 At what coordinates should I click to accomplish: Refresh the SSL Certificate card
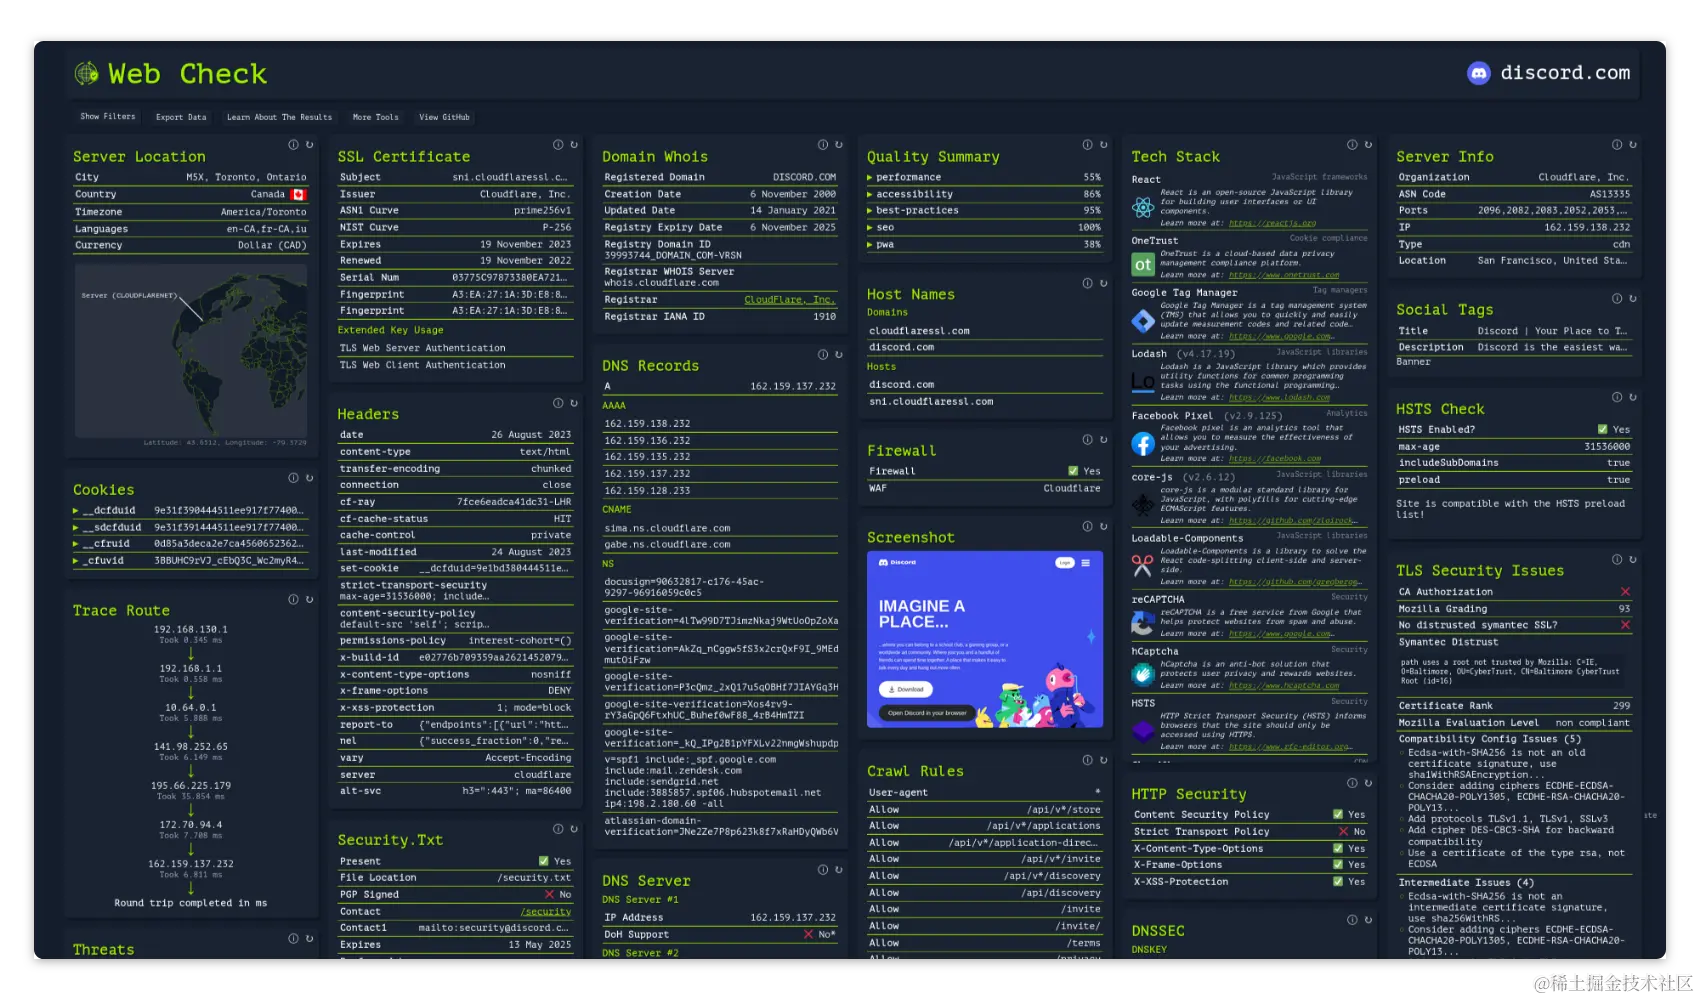pyautogui.click(x=574, y=145)
